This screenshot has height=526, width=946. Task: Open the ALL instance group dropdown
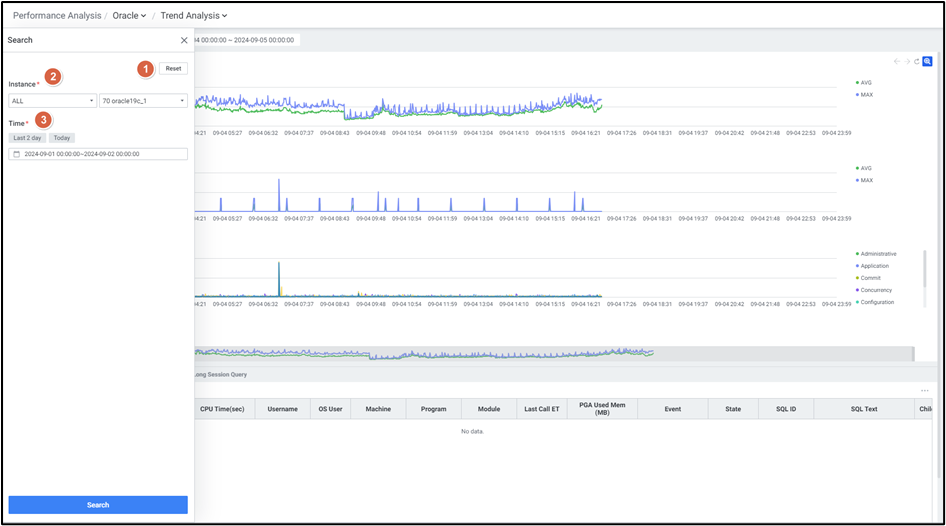[52, 101]
